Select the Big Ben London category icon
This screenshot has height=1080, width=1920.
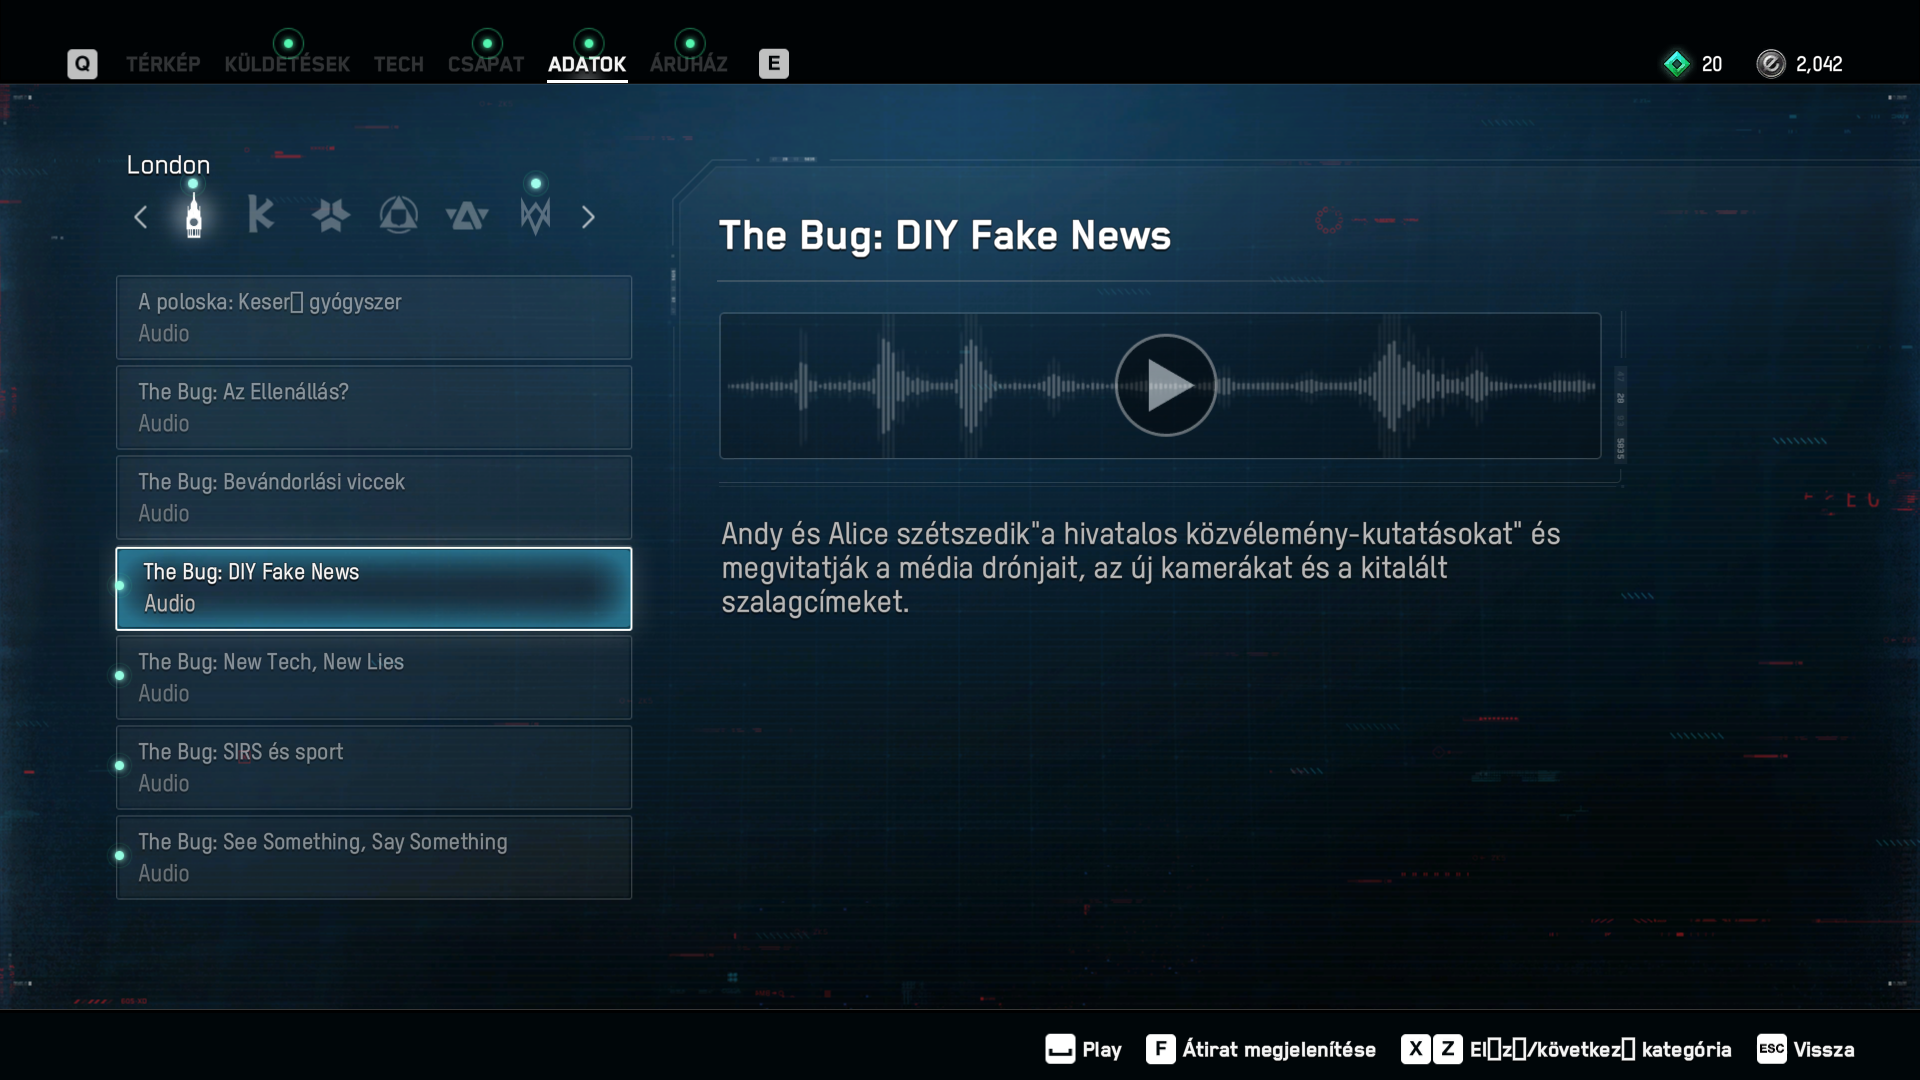pyautogui.click(x=194, y=216)
